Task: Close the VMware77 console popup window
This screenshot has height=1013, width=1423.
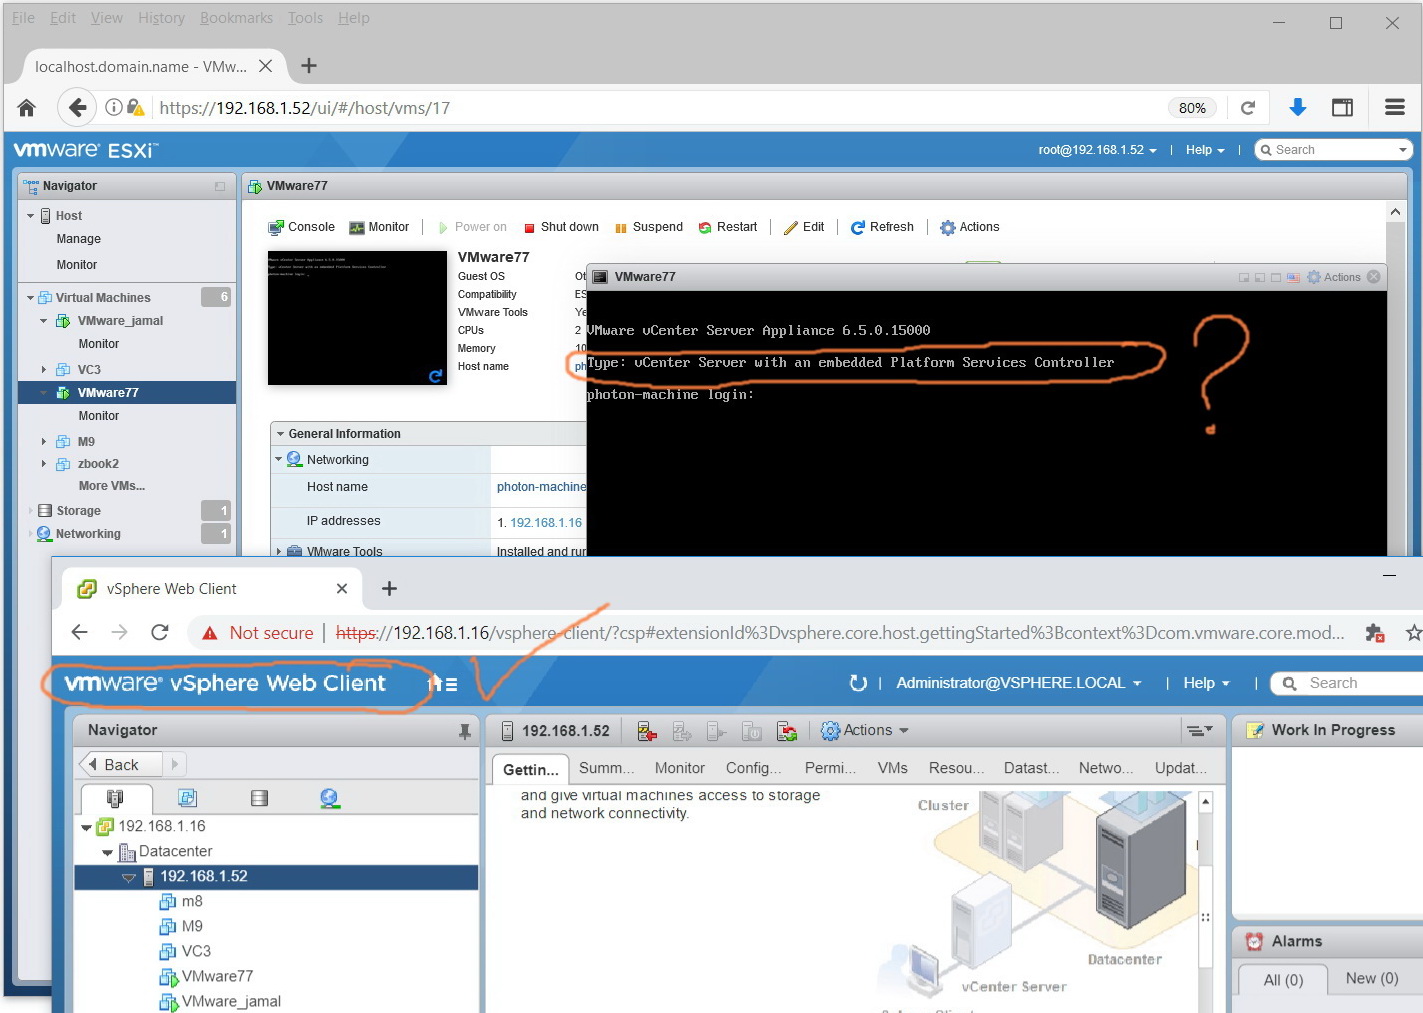Action: [x=1374, y=277]
